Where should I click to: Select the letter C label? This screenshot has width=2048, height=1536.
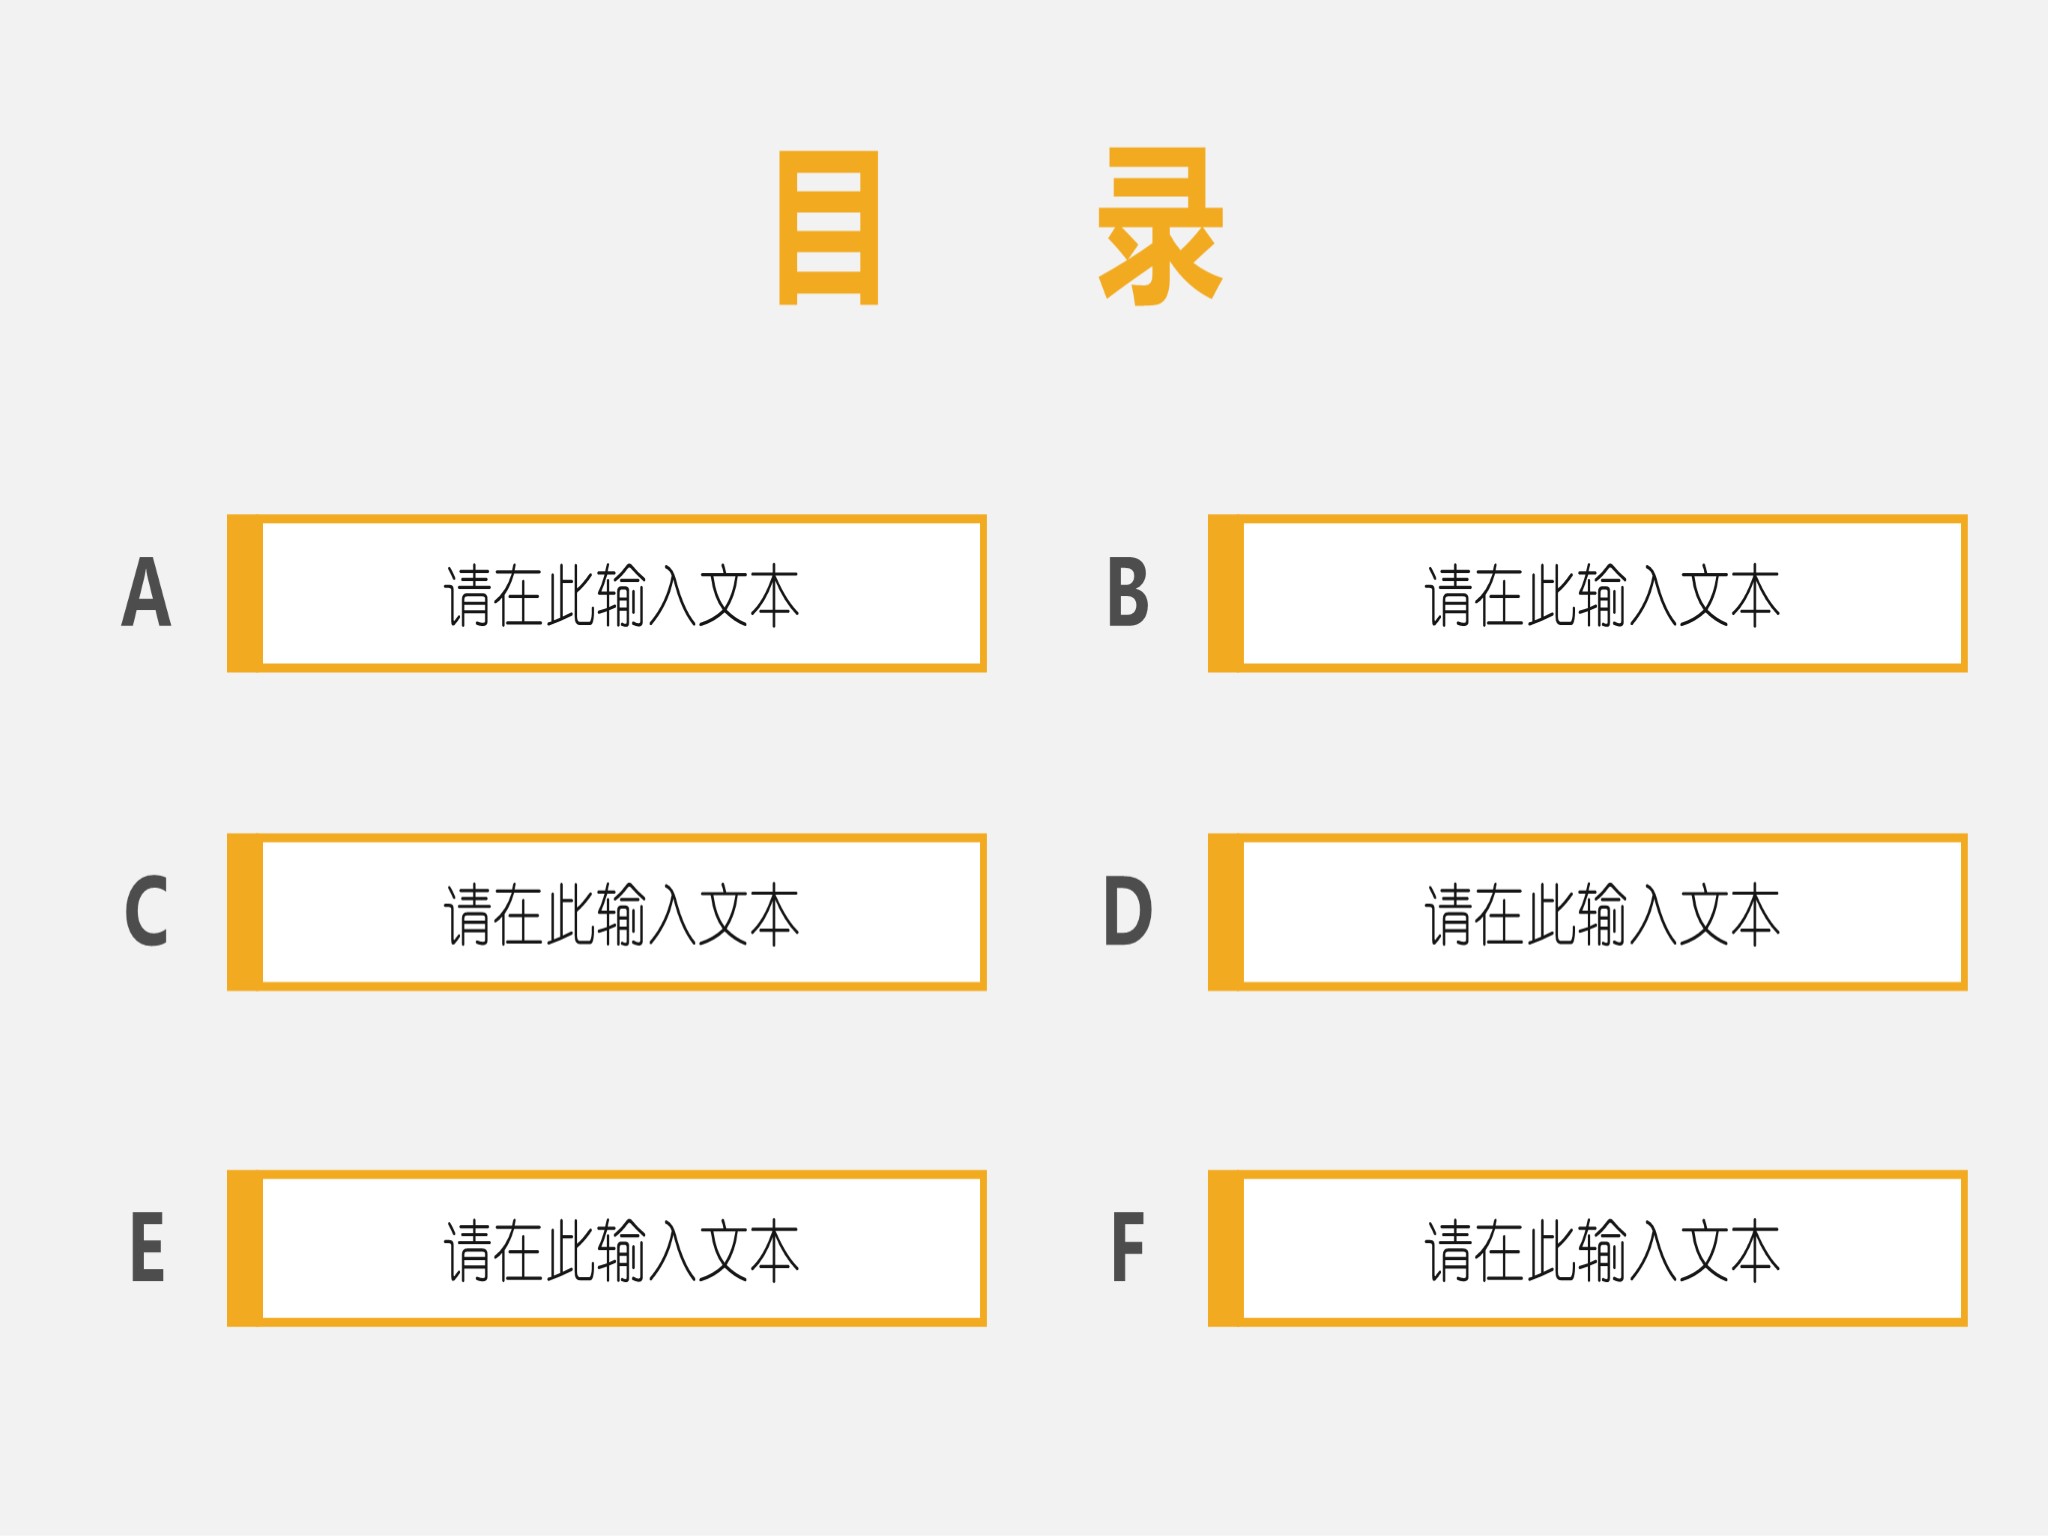[146, 911]
